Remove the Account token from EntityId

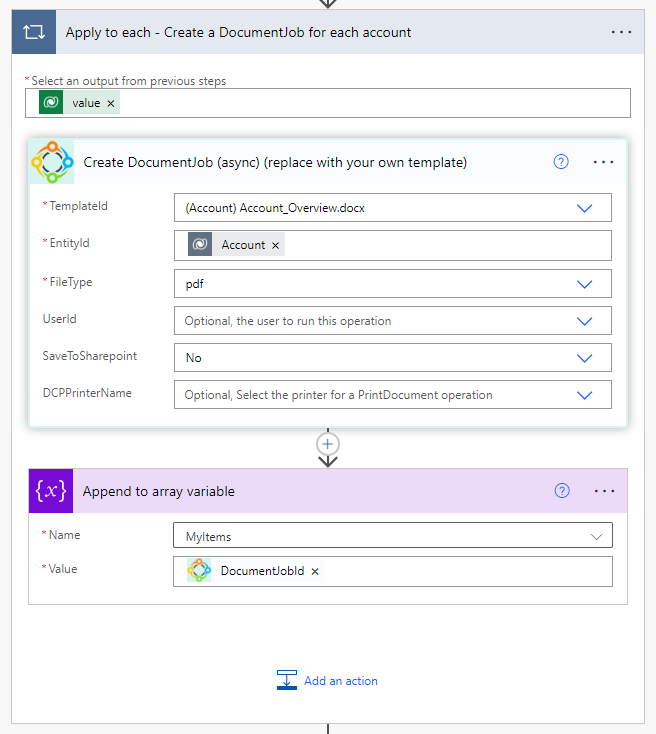tap(275, 245)
